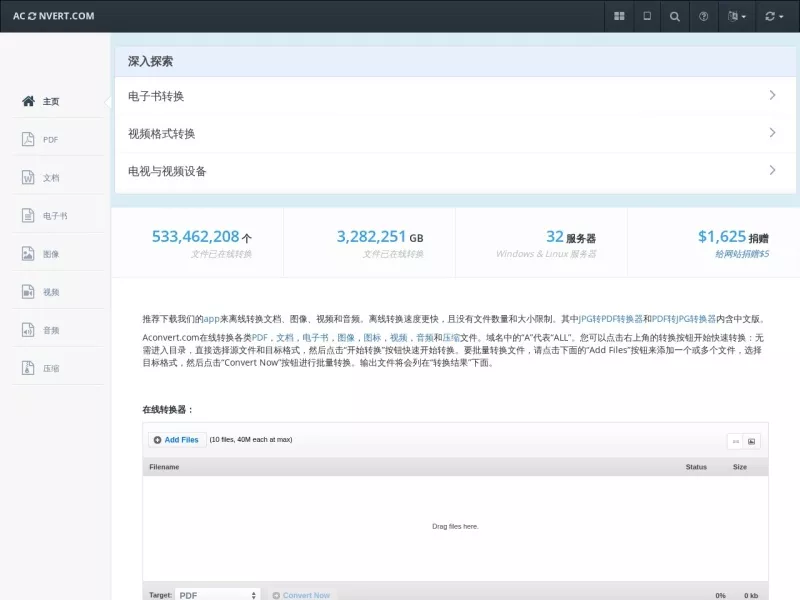Open the PDF转JPG转换器 link
The image size is (800, 600).
tap(684, 319)
